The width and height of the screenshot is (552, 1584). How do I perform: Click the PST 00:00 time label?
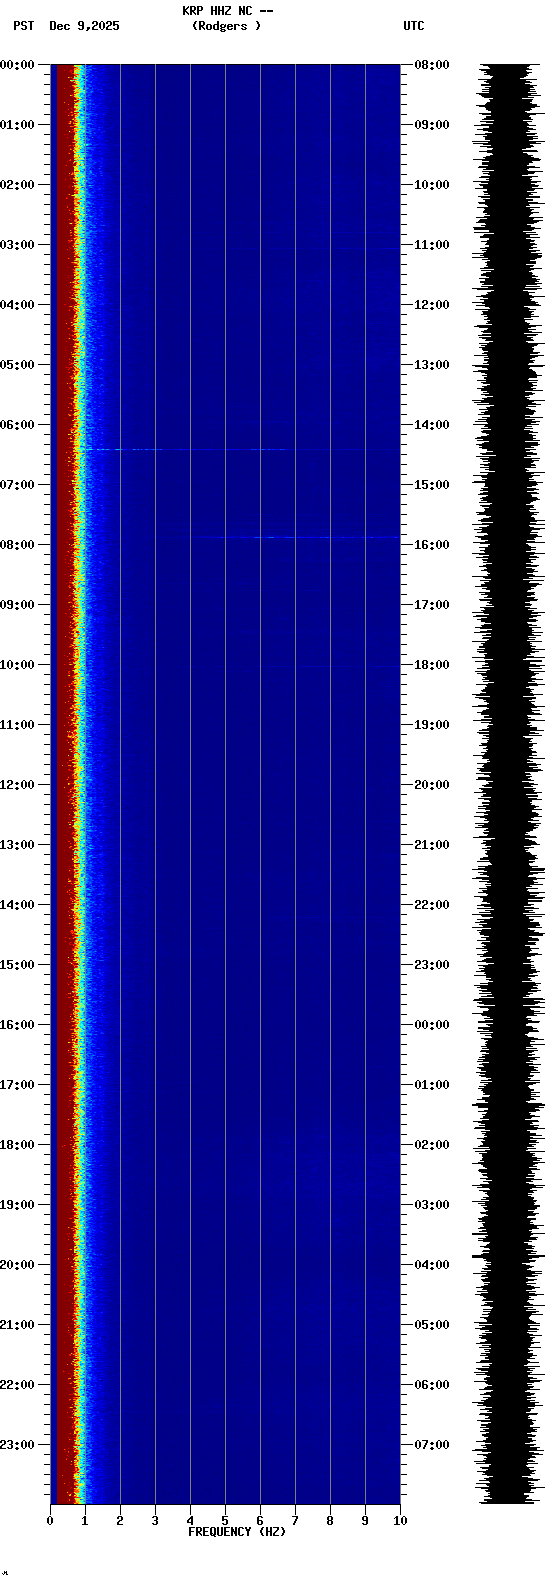tap(18, 65)
